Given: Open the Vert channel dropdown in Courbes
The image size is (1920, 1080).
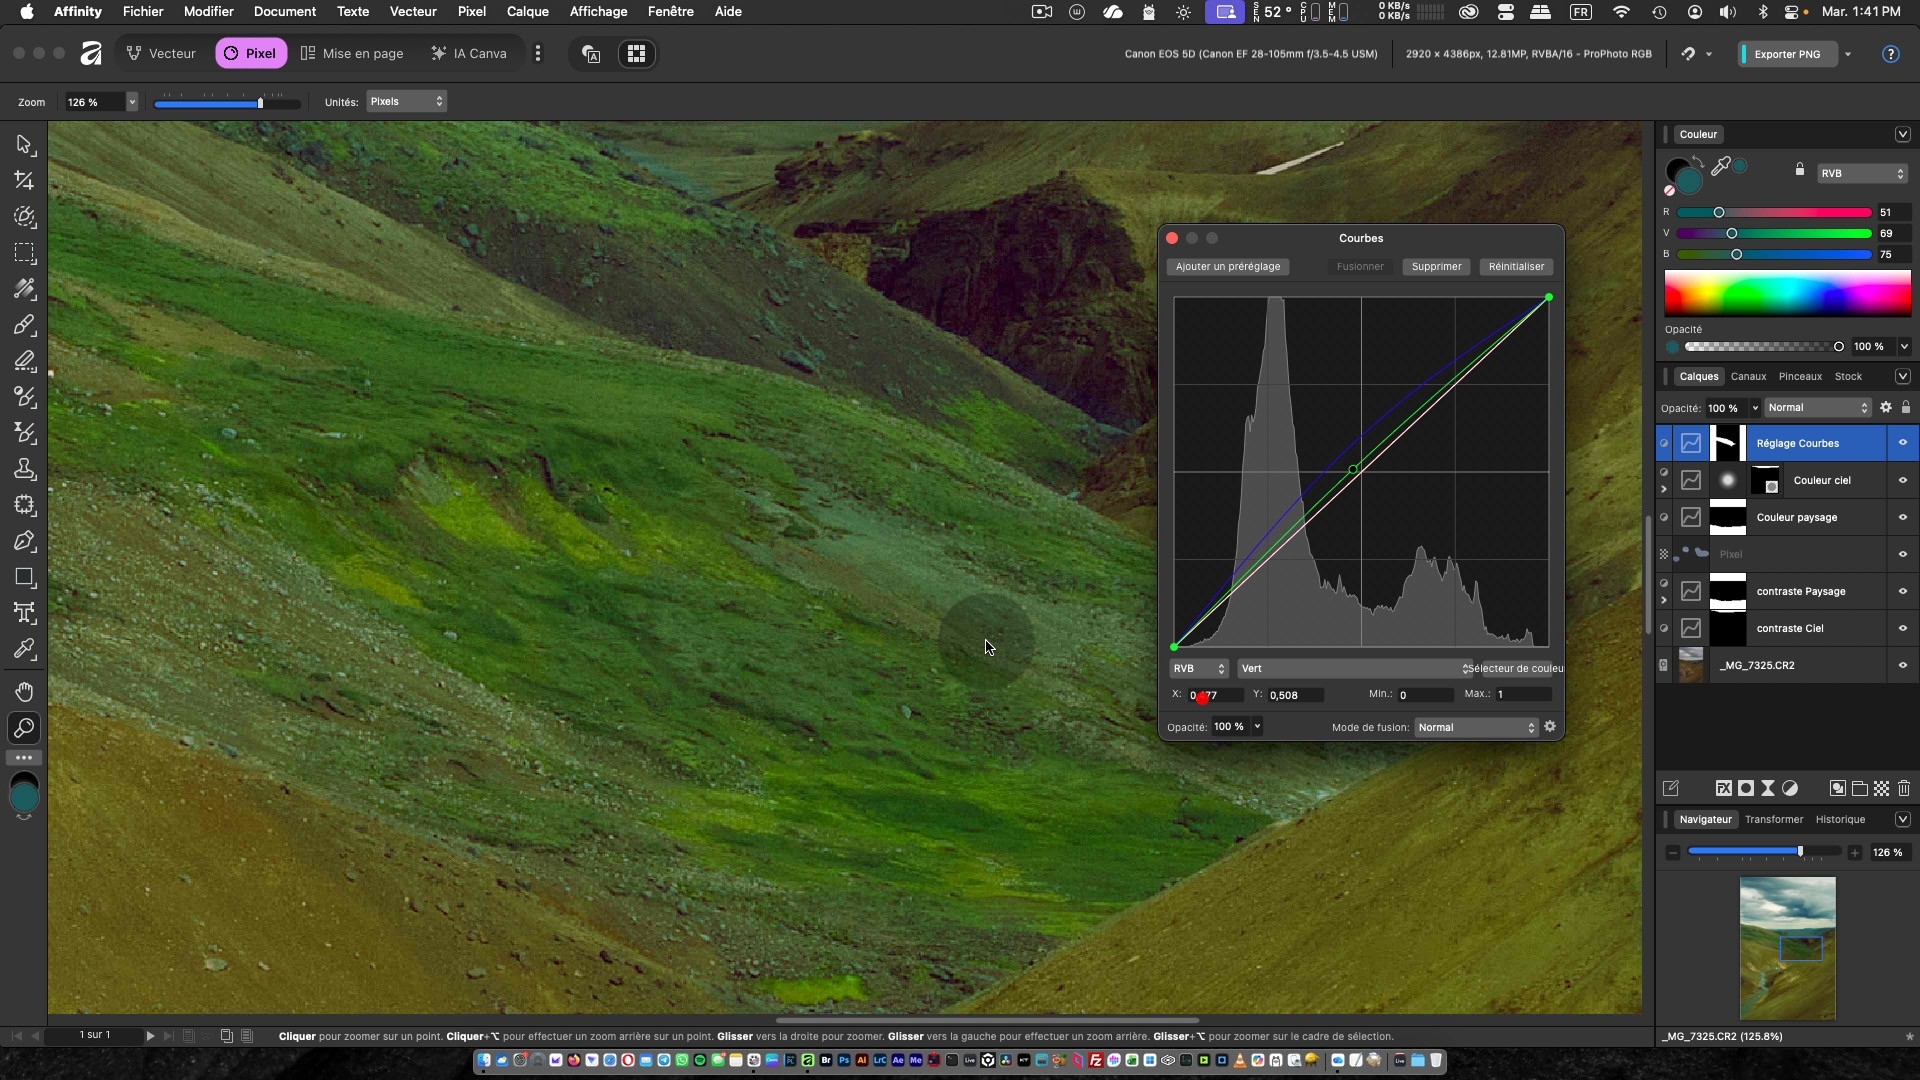Looking at the screenshot, I should (1353, 668).
